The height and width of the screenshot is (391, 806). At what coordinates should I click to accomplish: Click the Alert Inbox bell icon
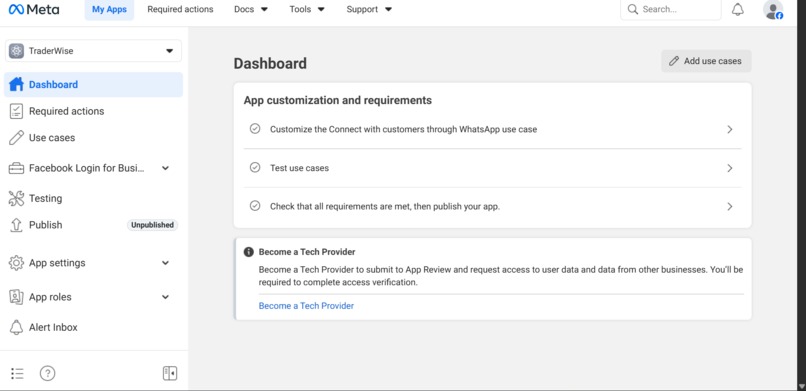pos(16,327)
